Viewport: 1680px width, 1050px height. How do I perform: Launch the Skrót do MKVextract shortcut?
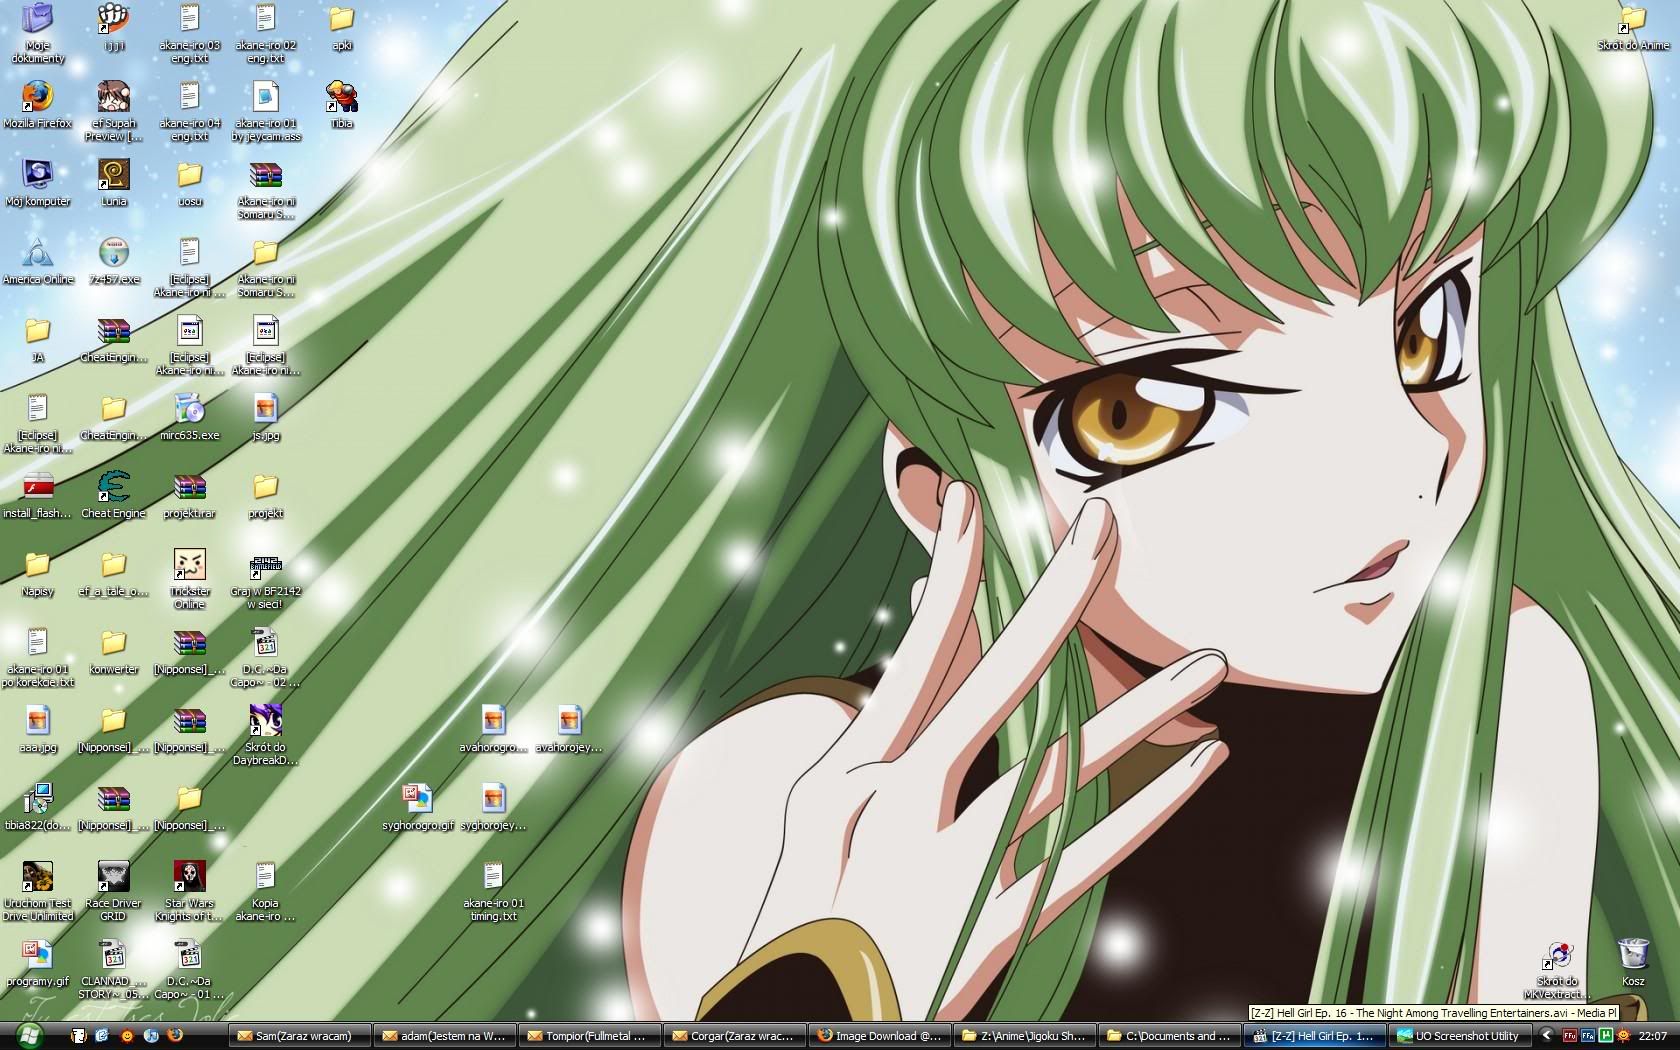(1557, 968)
